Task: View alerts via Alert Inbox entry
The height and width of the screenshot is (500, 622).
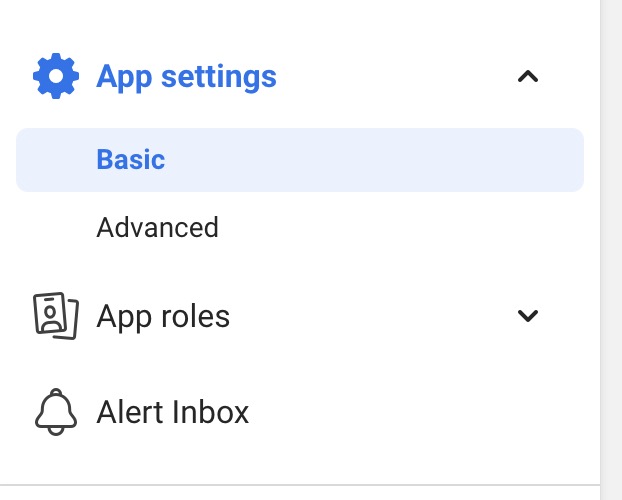Action: point(173,411)
